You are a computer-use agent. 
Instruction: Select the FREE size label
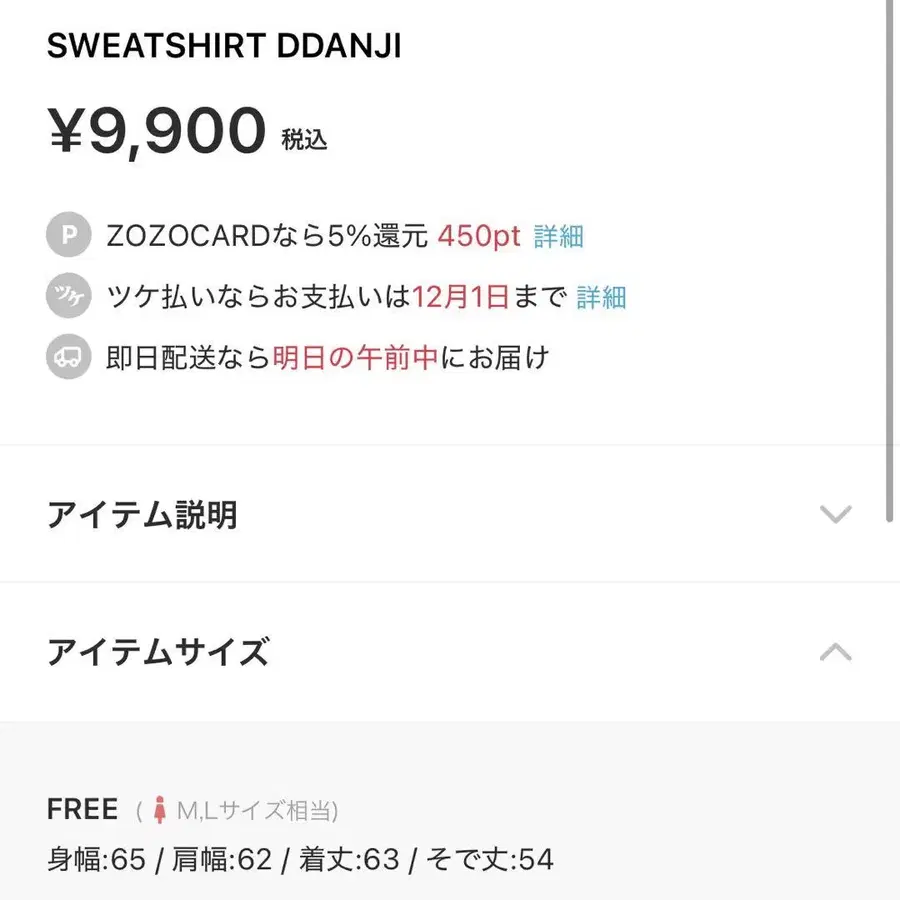82,810
